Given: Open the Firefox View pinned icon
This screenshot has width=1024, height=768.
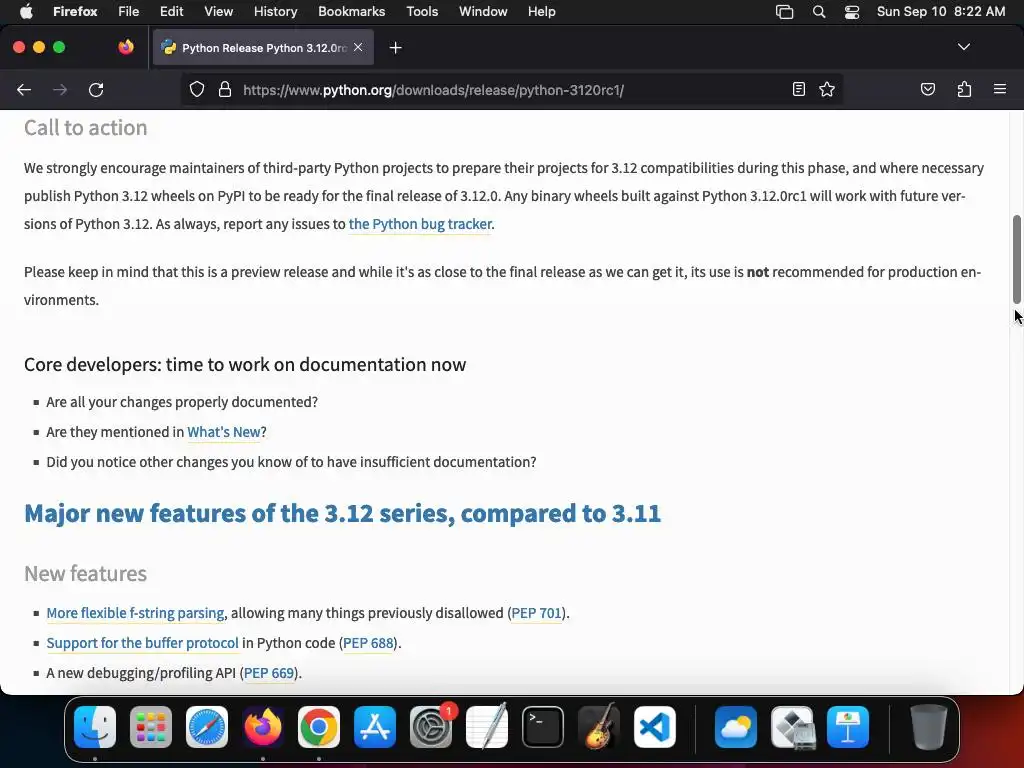Looking at the screenshot, I should (x=126, y=47).
